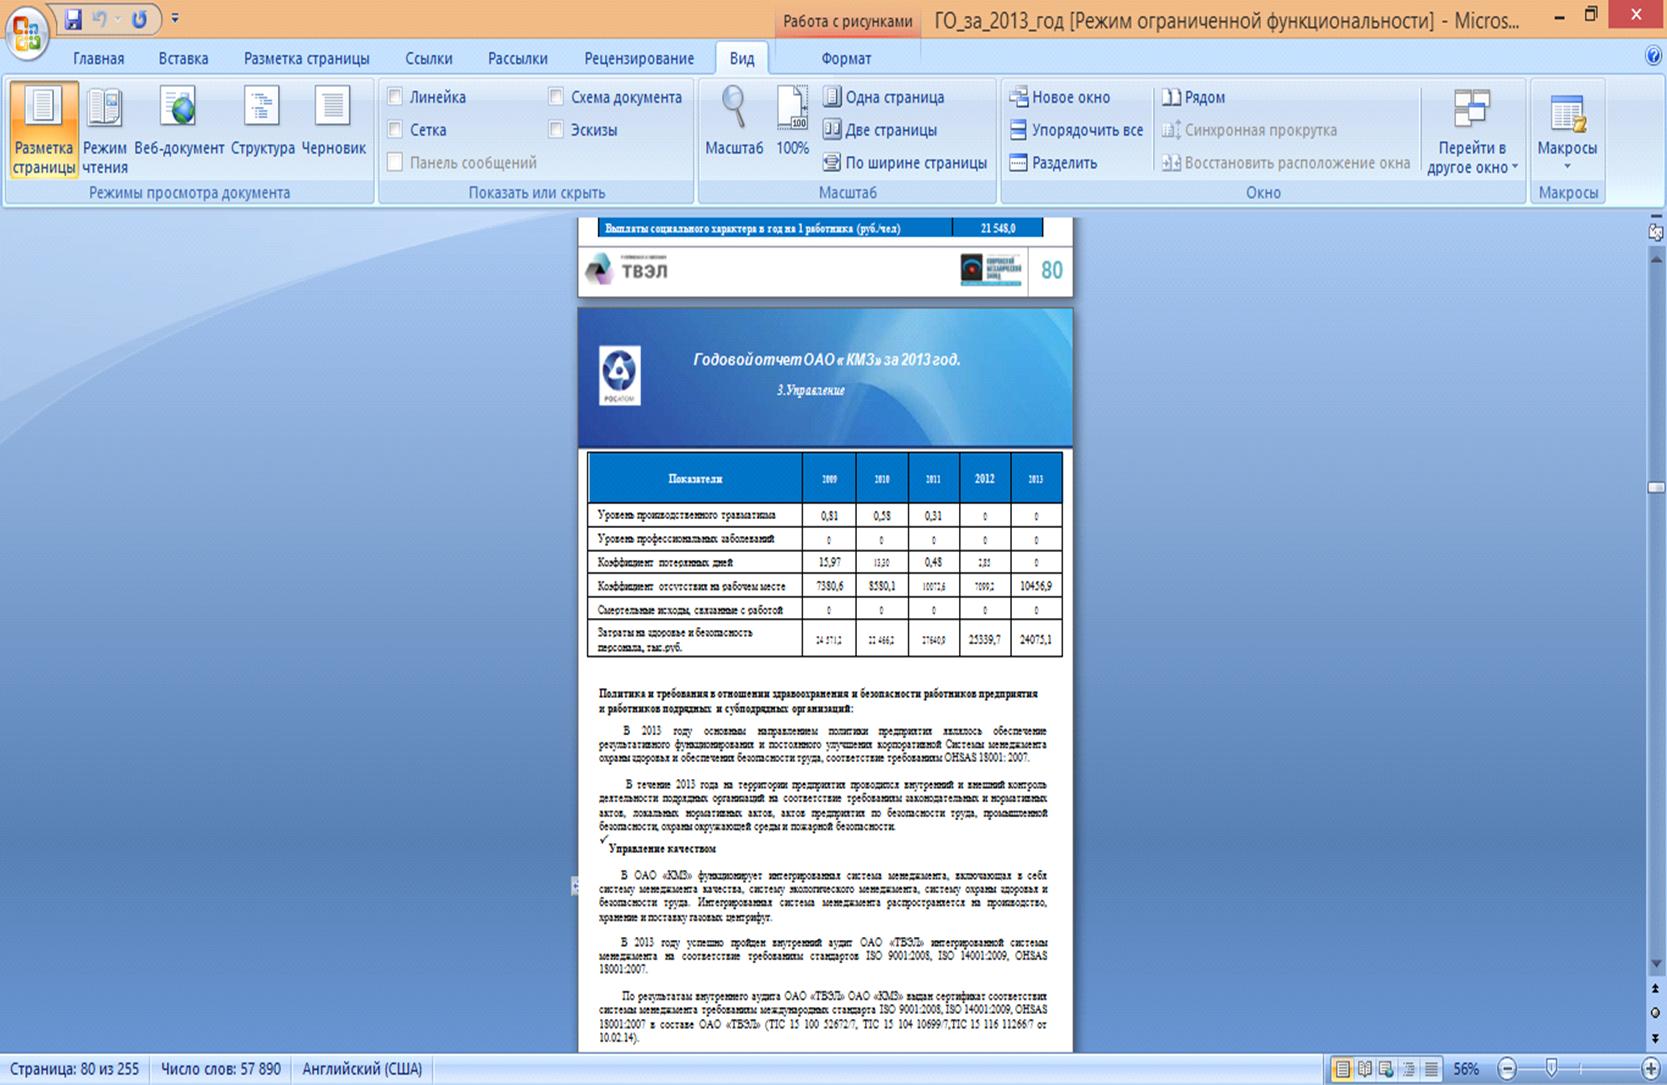This screenshot has width=1667, height=1085.
Task: Select the Рассылки tab
Action: pyautogui.click(x=518, y=58)
